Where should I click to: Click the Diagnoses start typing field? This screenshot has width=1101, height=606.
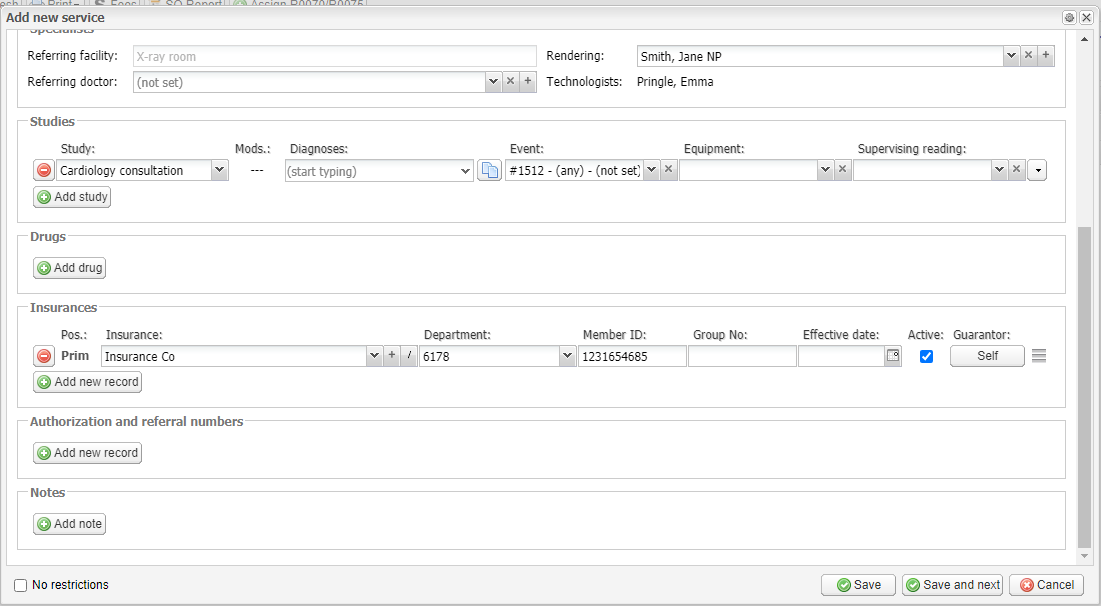click(x=371, y=171)
